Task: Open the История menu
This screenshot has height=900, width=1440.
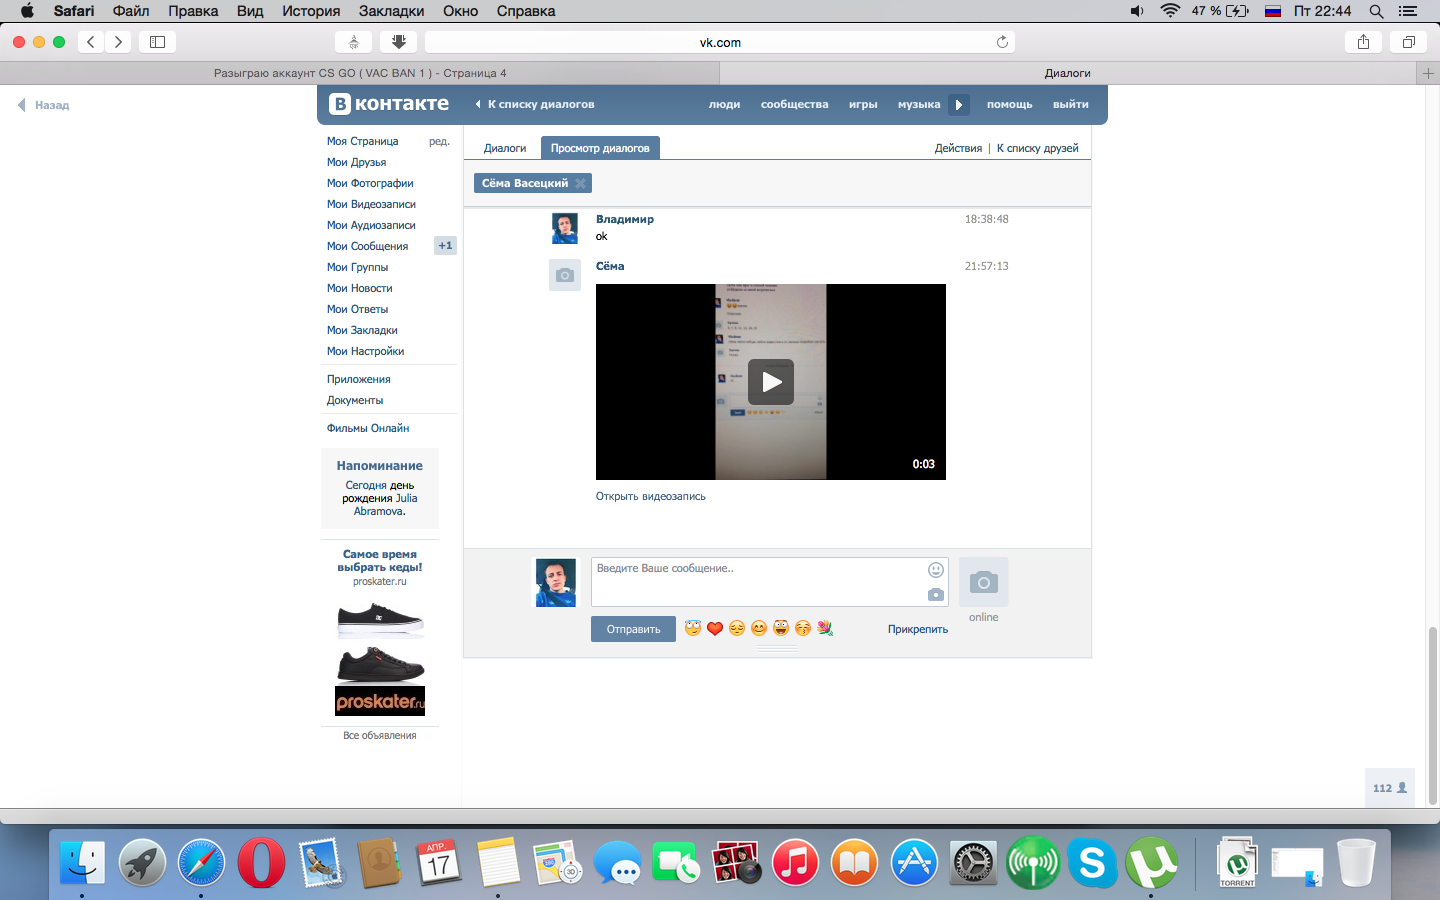Action: 311,11
